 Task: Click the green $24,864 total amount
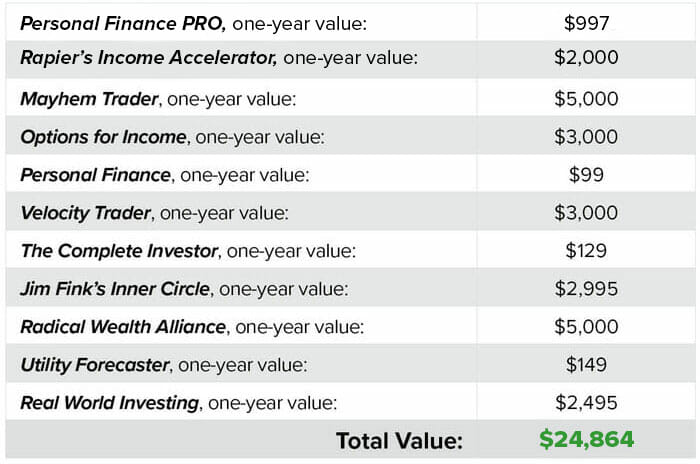[586, 440]
